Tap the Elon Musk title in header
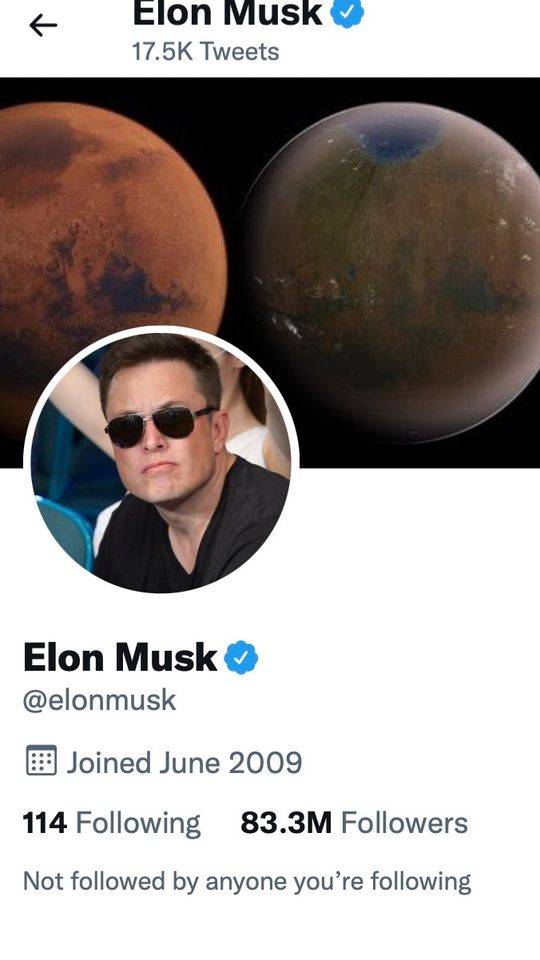This screenshot has height=960, width=540. 228,12
